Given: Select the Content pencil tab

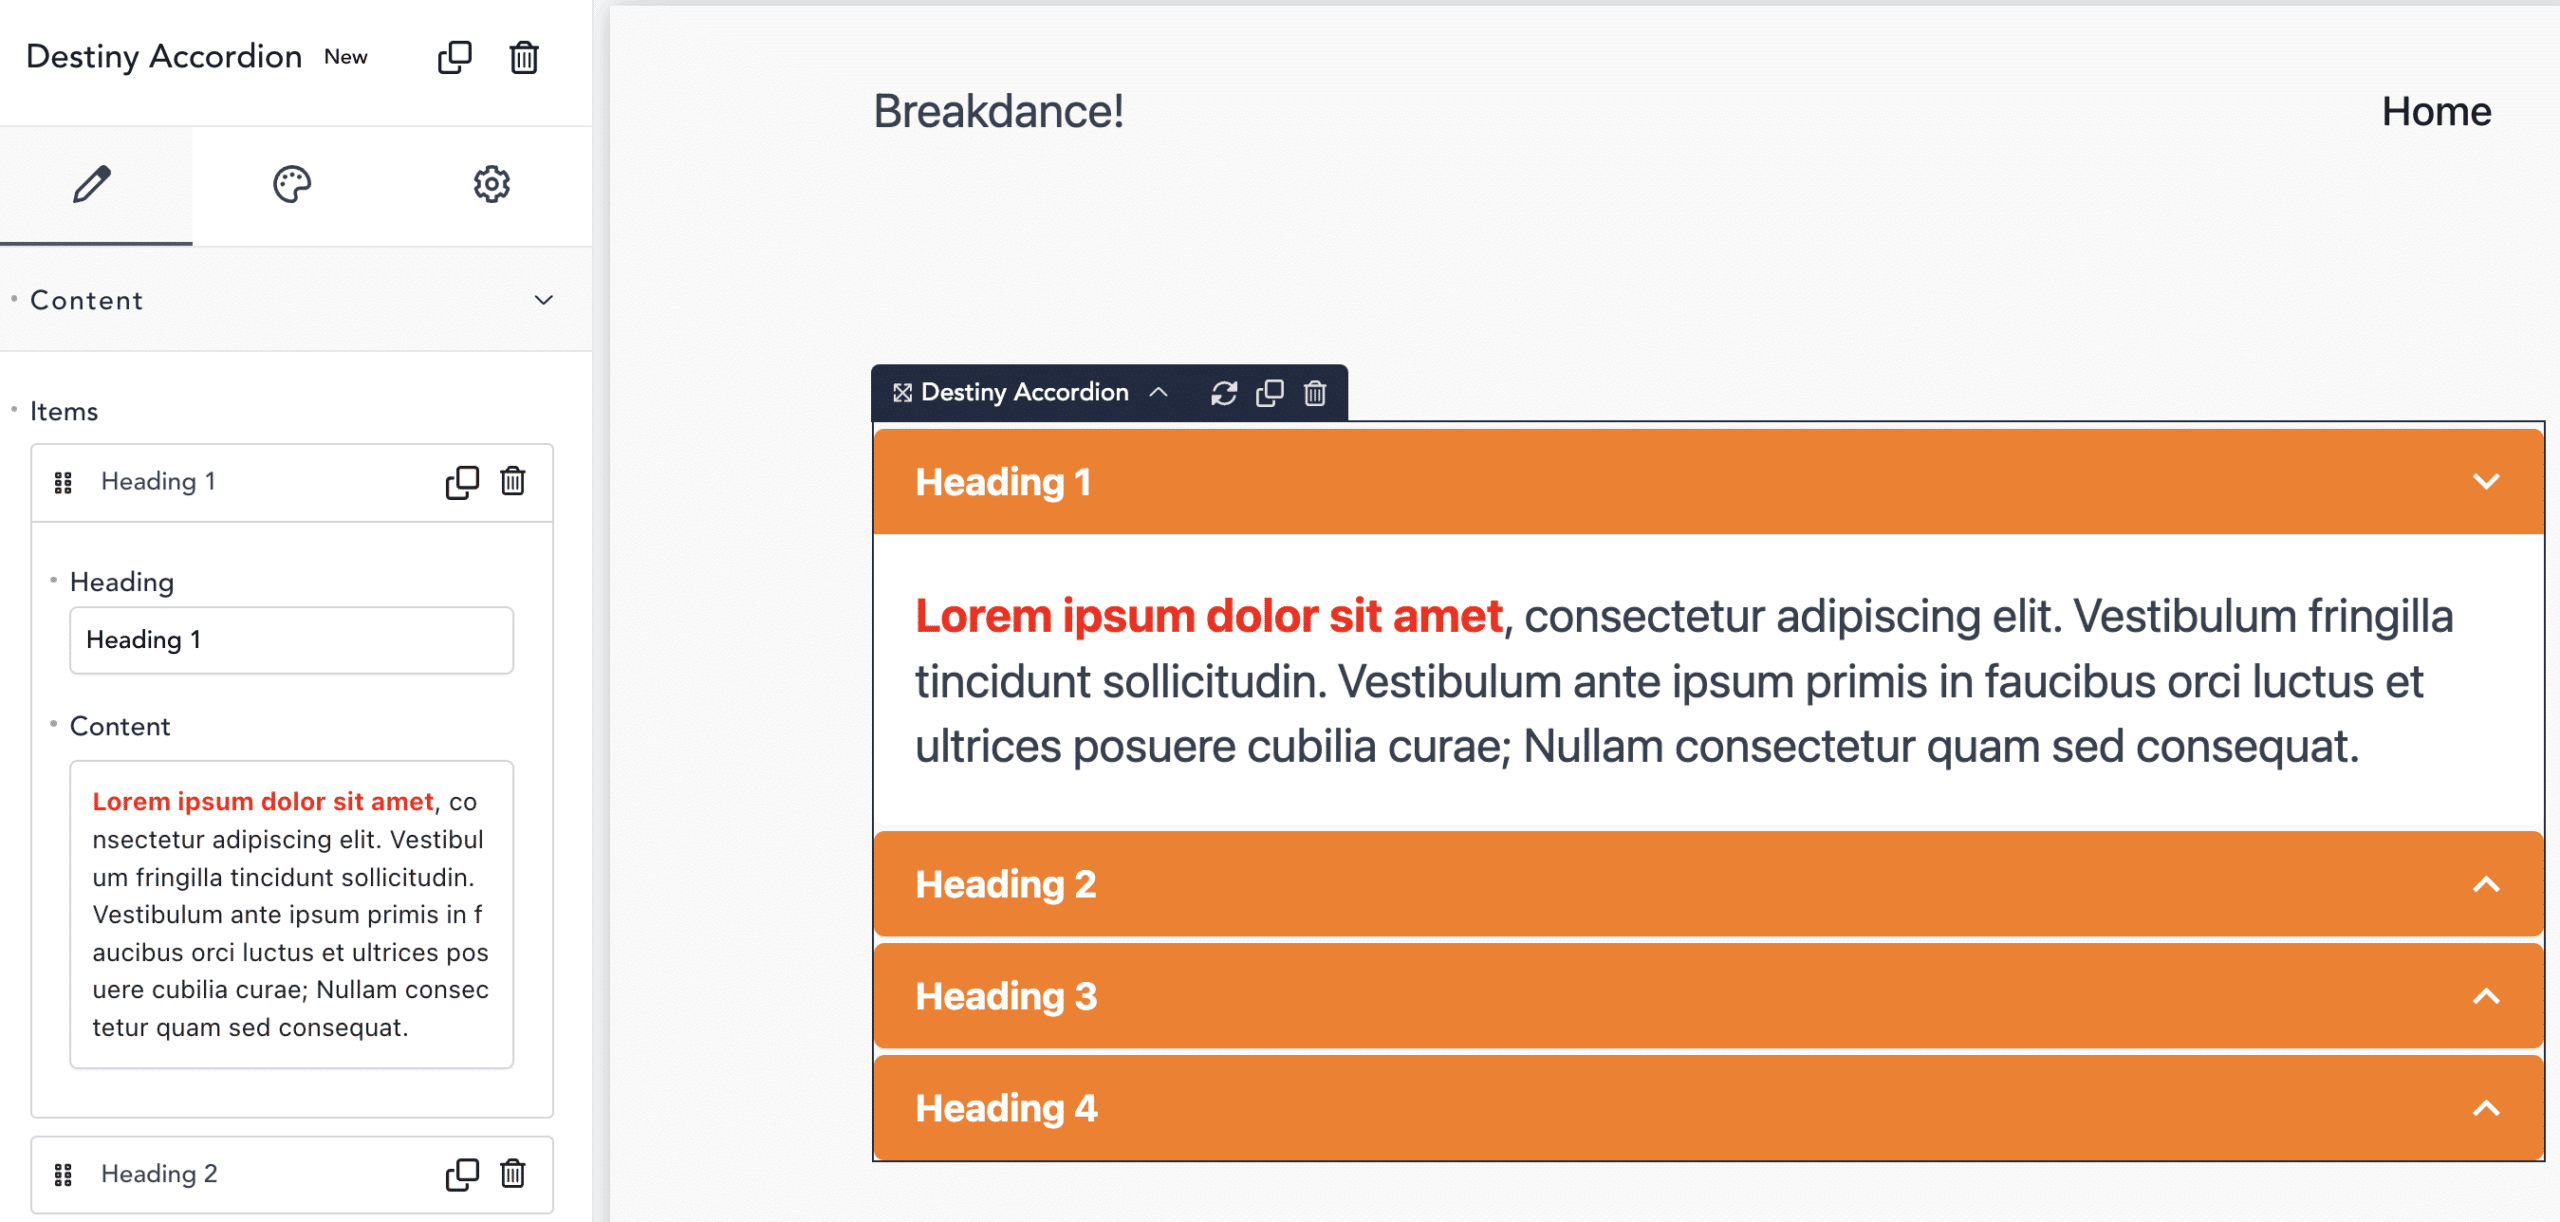Looking at the screenshot, I should [92, 184].
